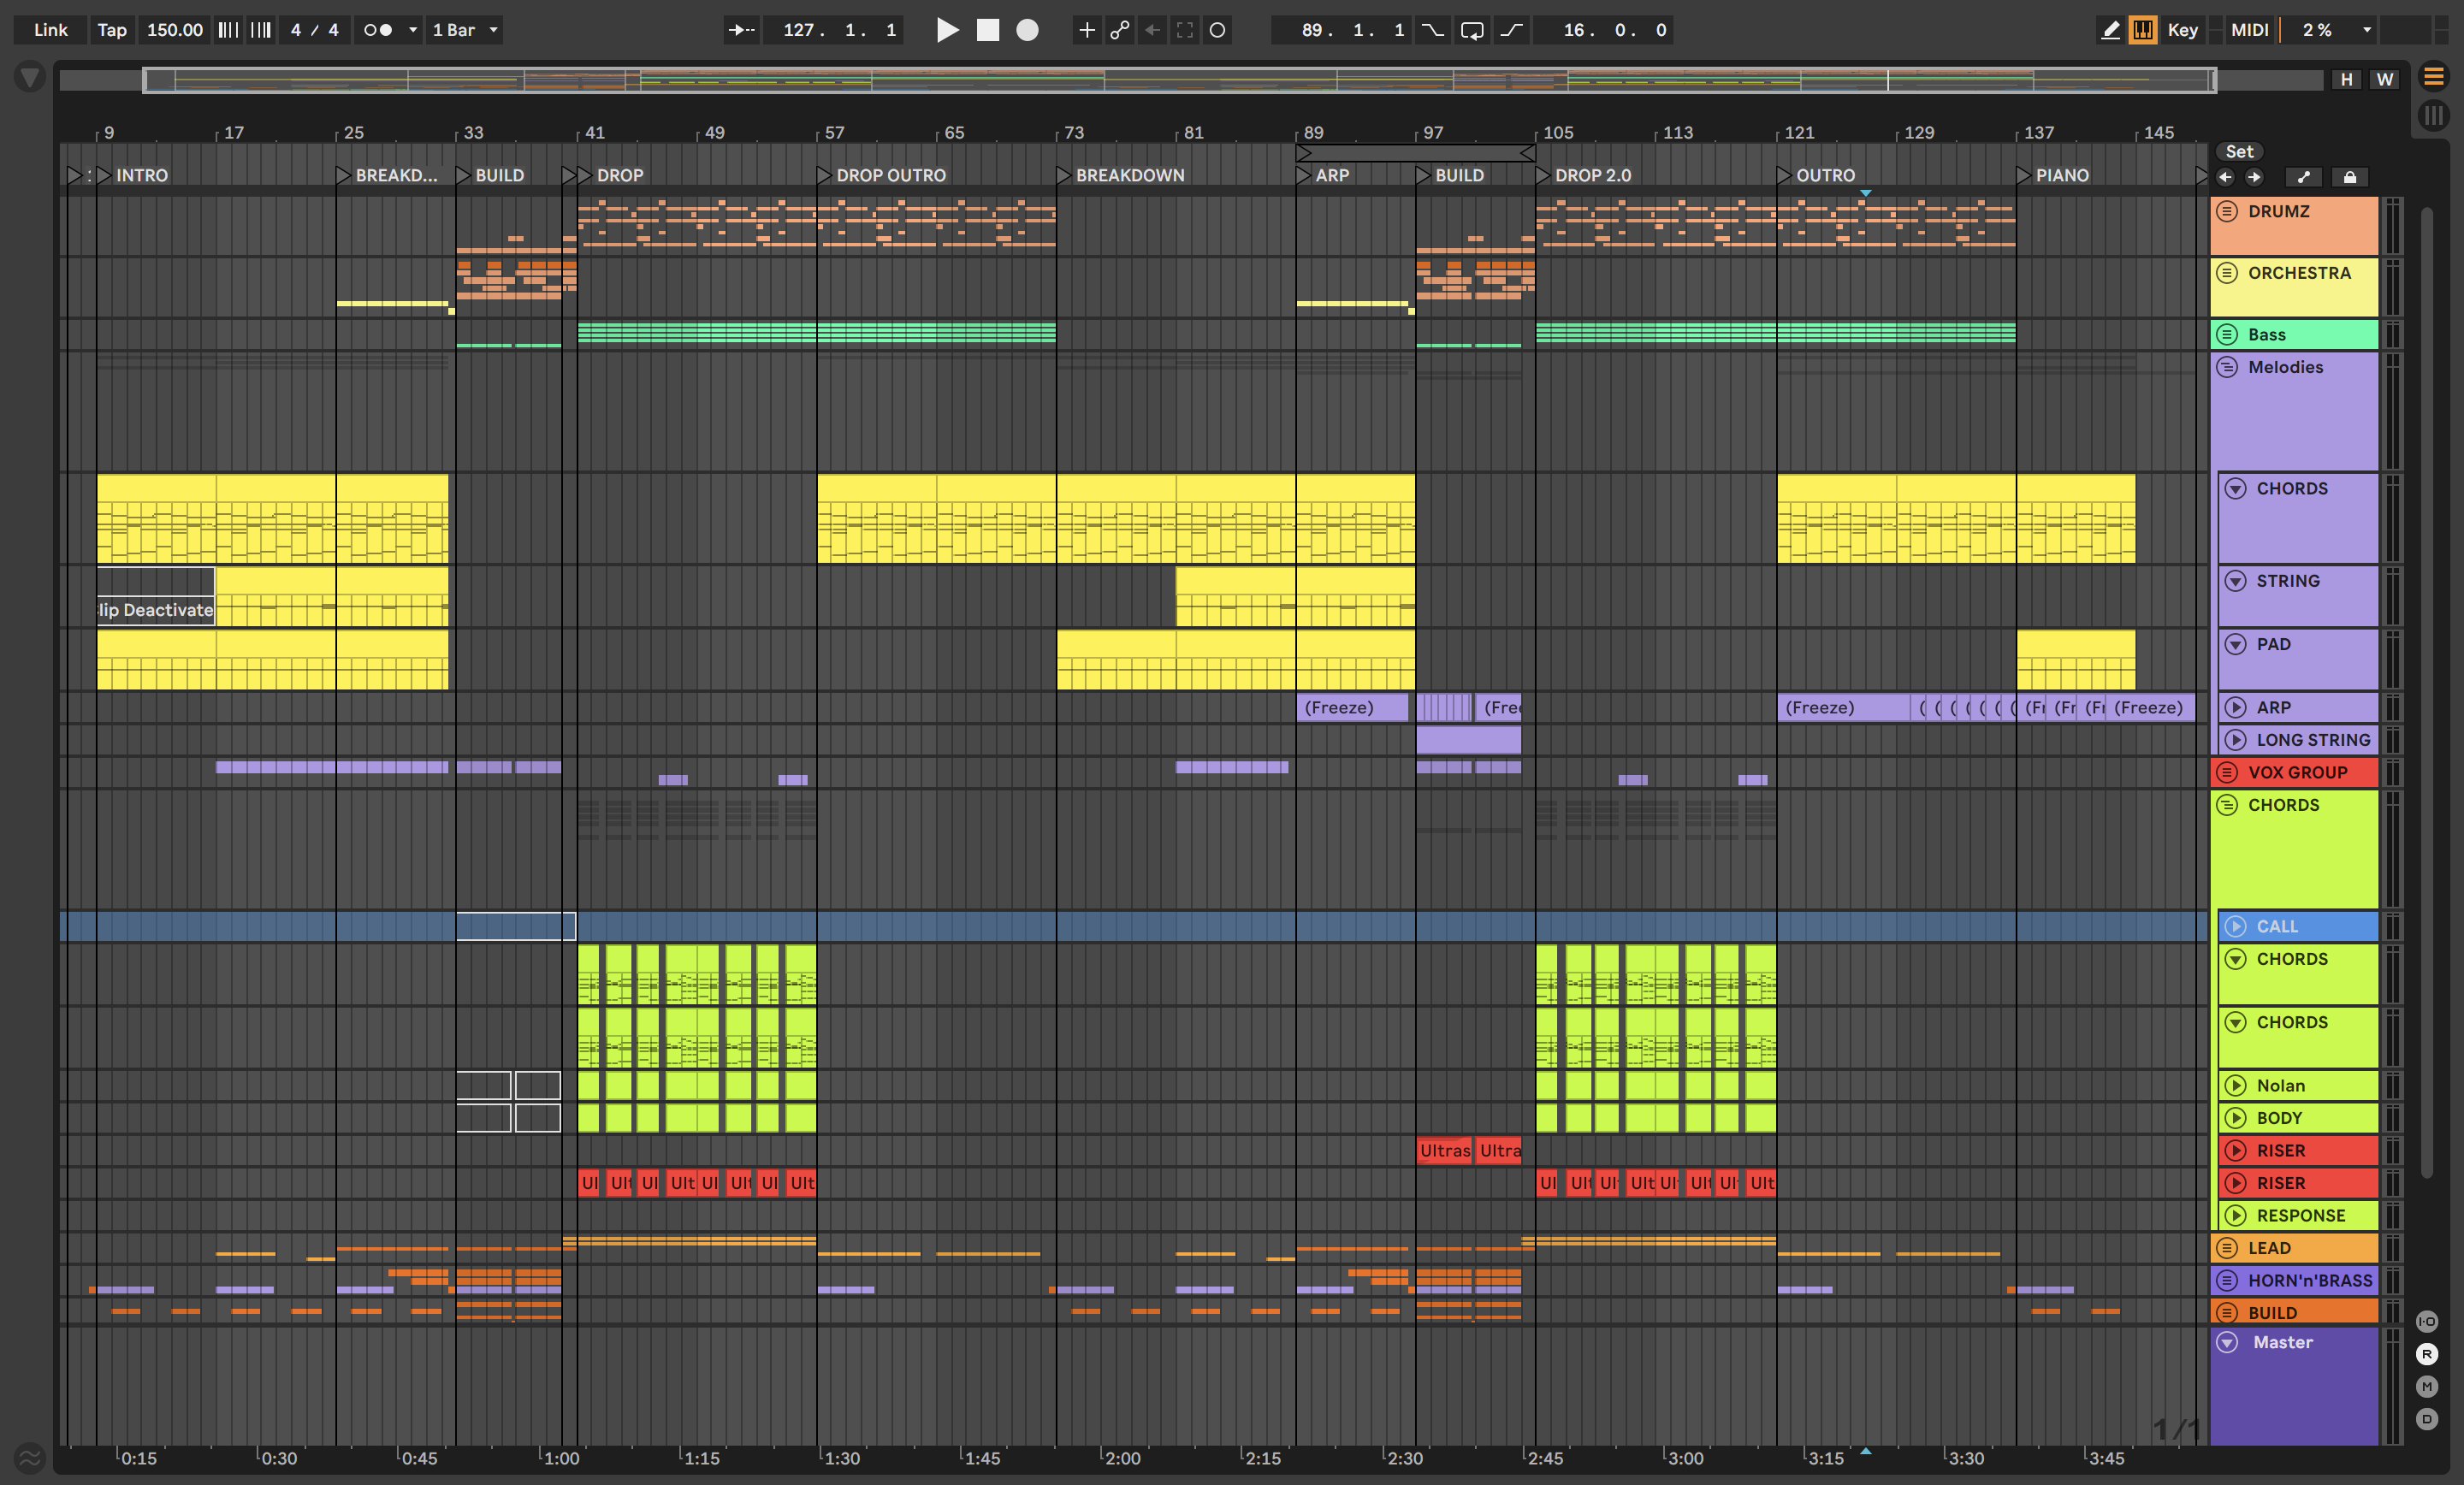Toggle Returns (R) visibility button

(2427, 1354)
